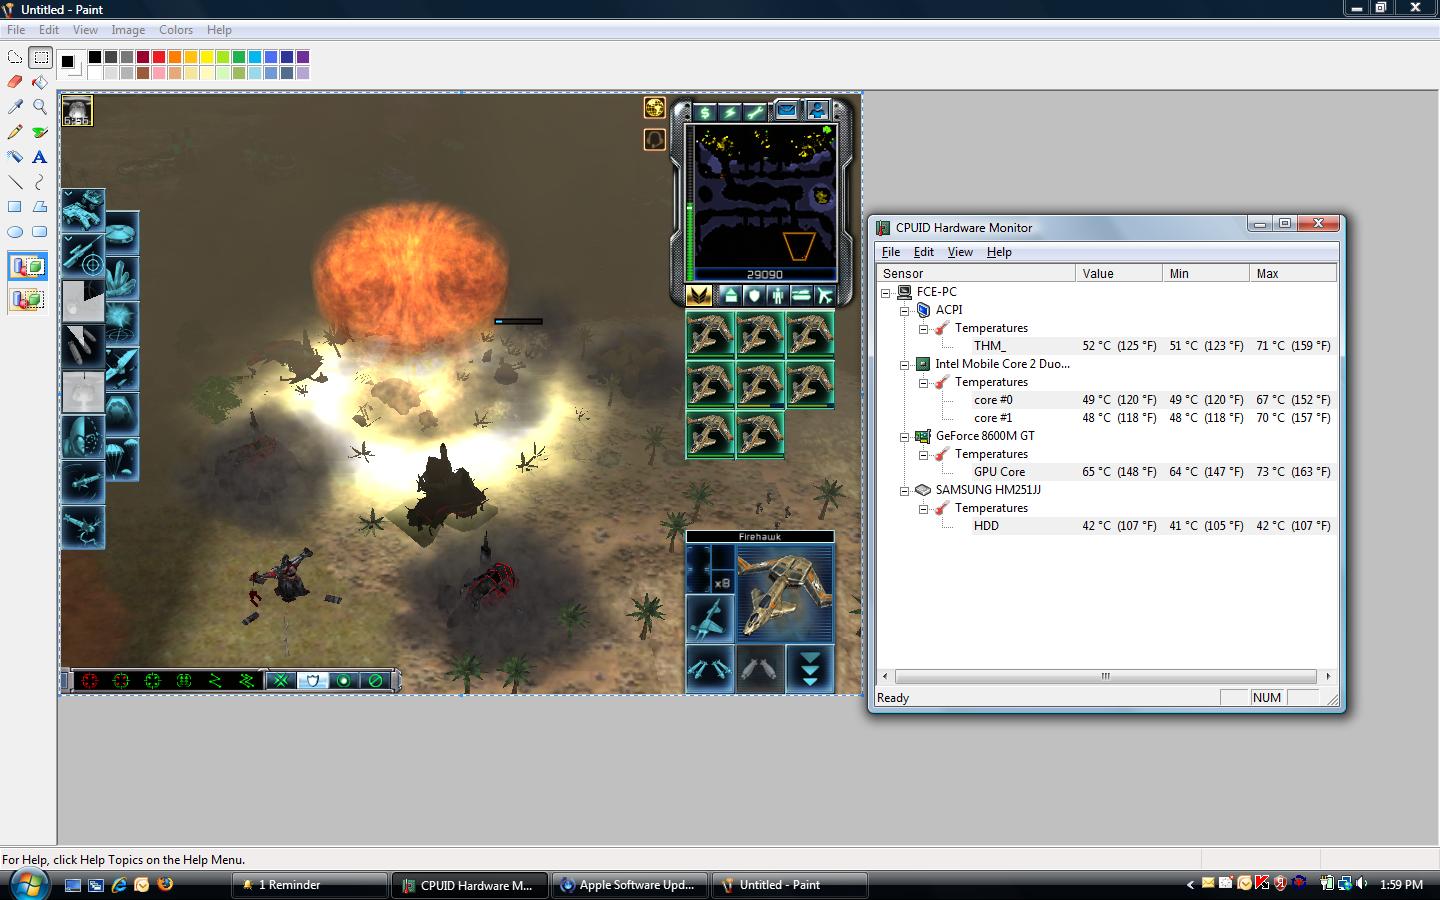Collapse the ACPI node in sensor tree

coord(905,311)
